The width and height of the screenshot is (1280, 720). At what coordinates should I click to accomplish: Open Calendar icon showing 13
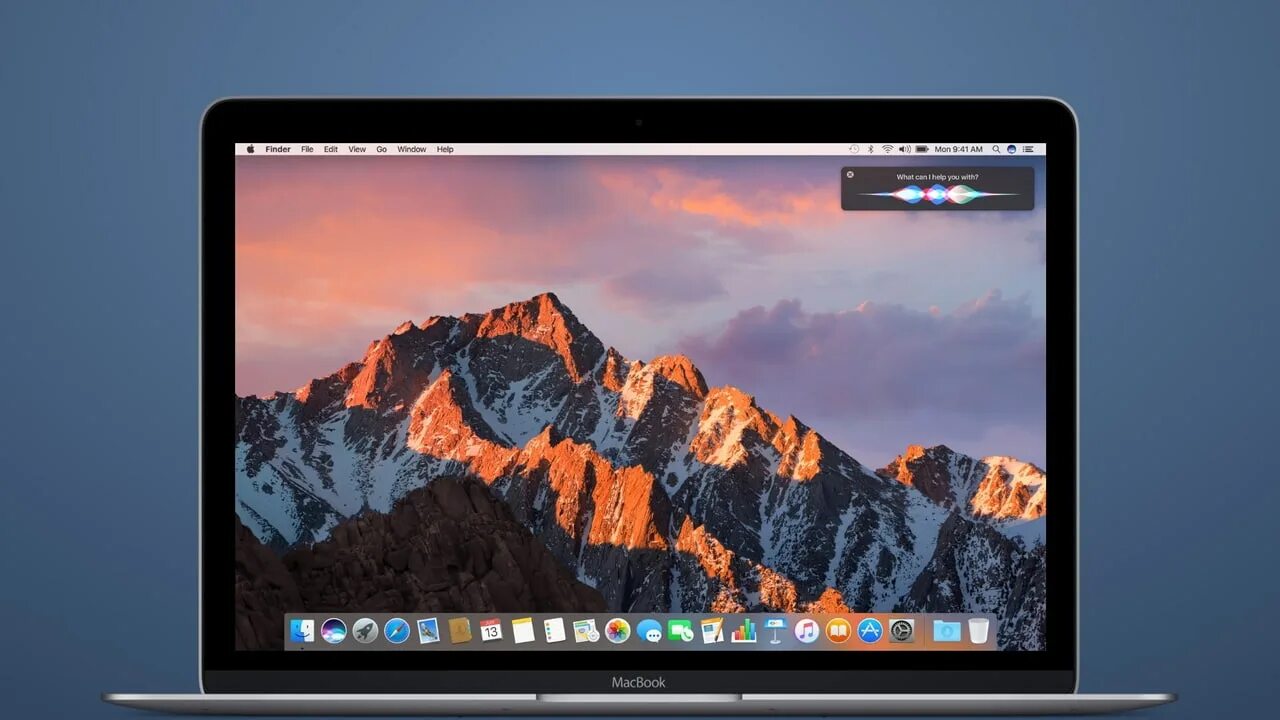[491, 631]
